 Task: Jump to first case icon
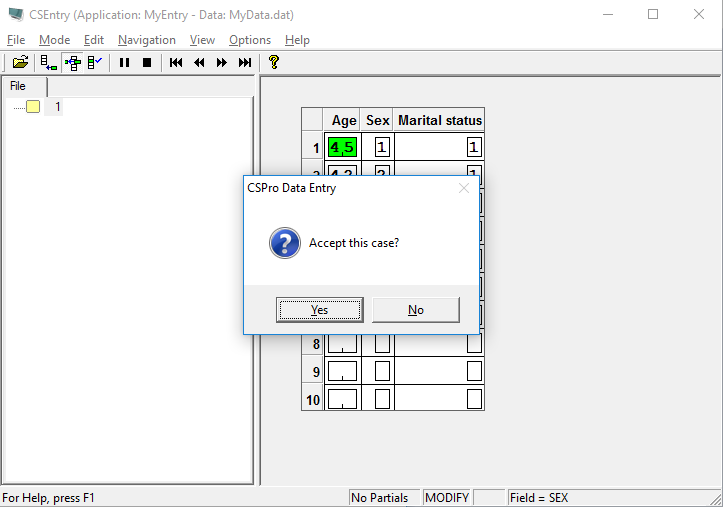[x=176, y=62]
